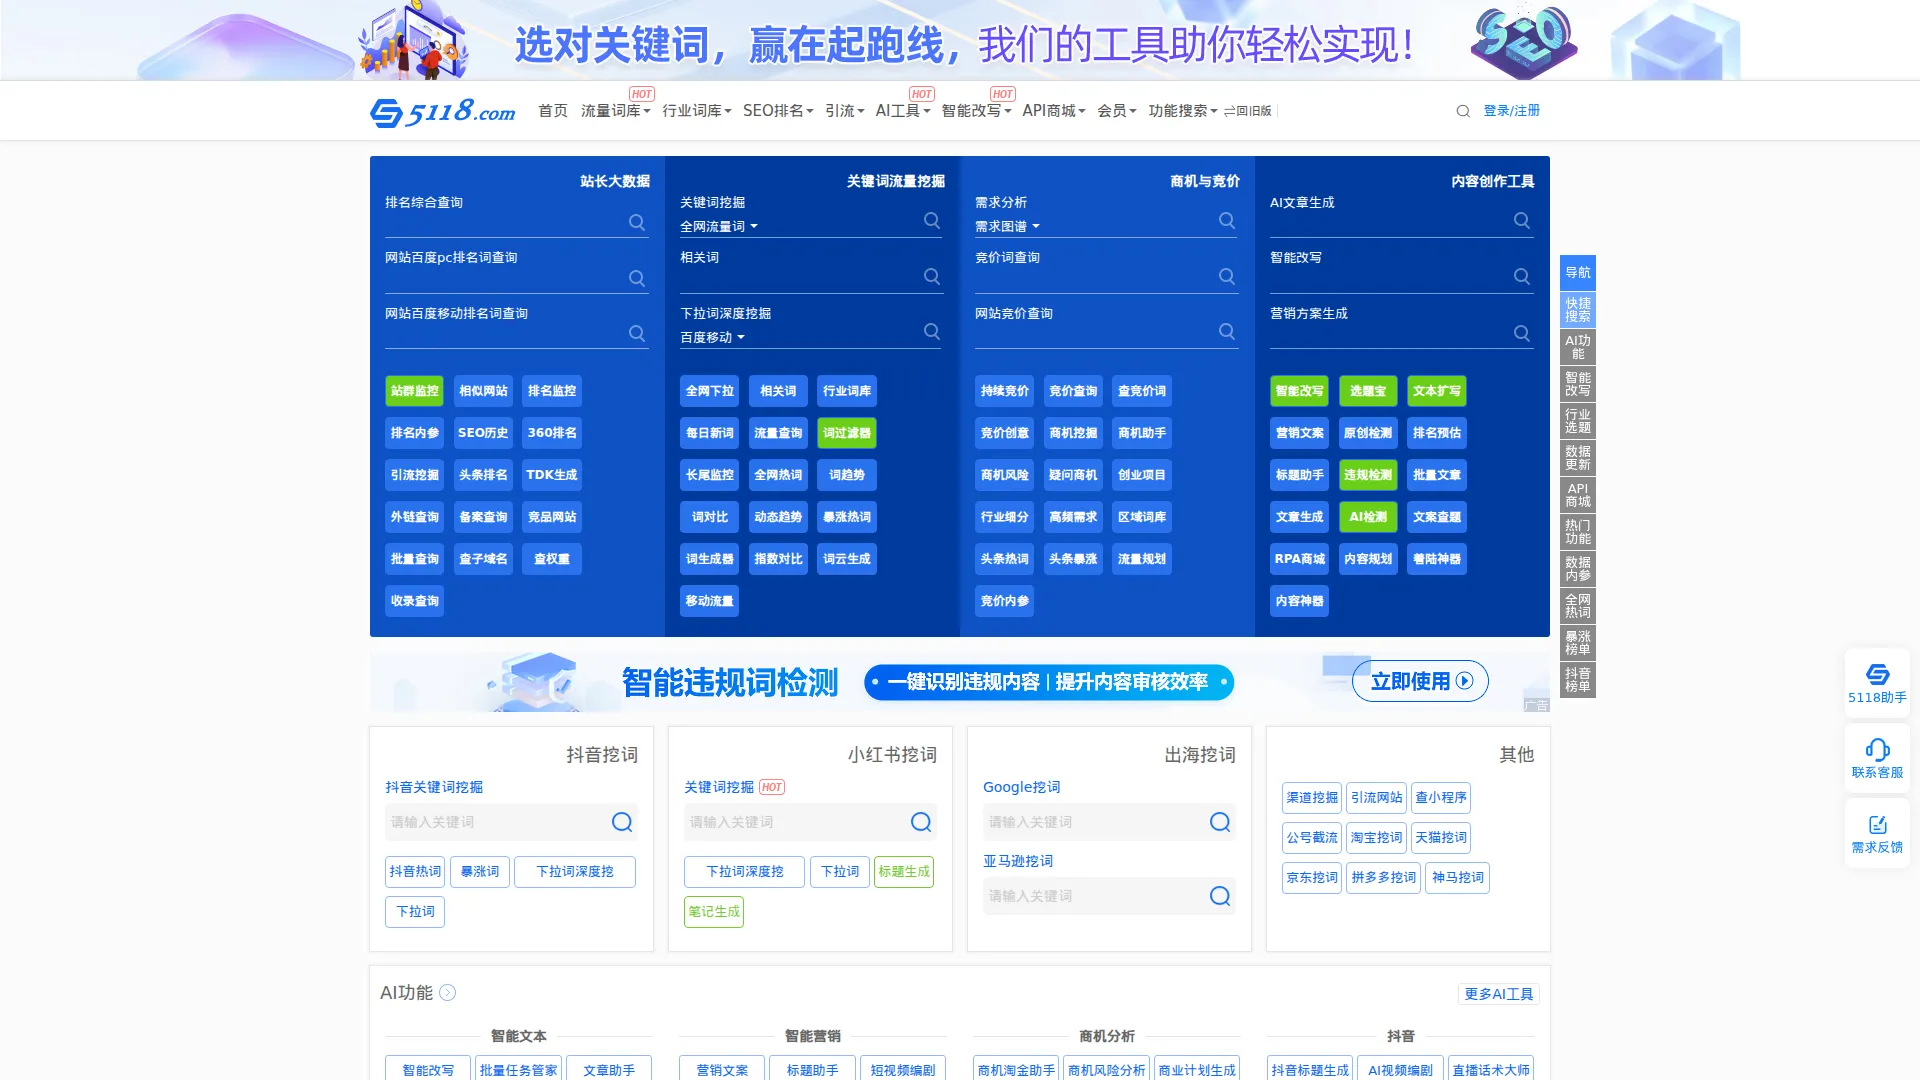Screen dimensions: 1920x1080
Task: Click the RPA商城 button
Action: pos(1300,559)
